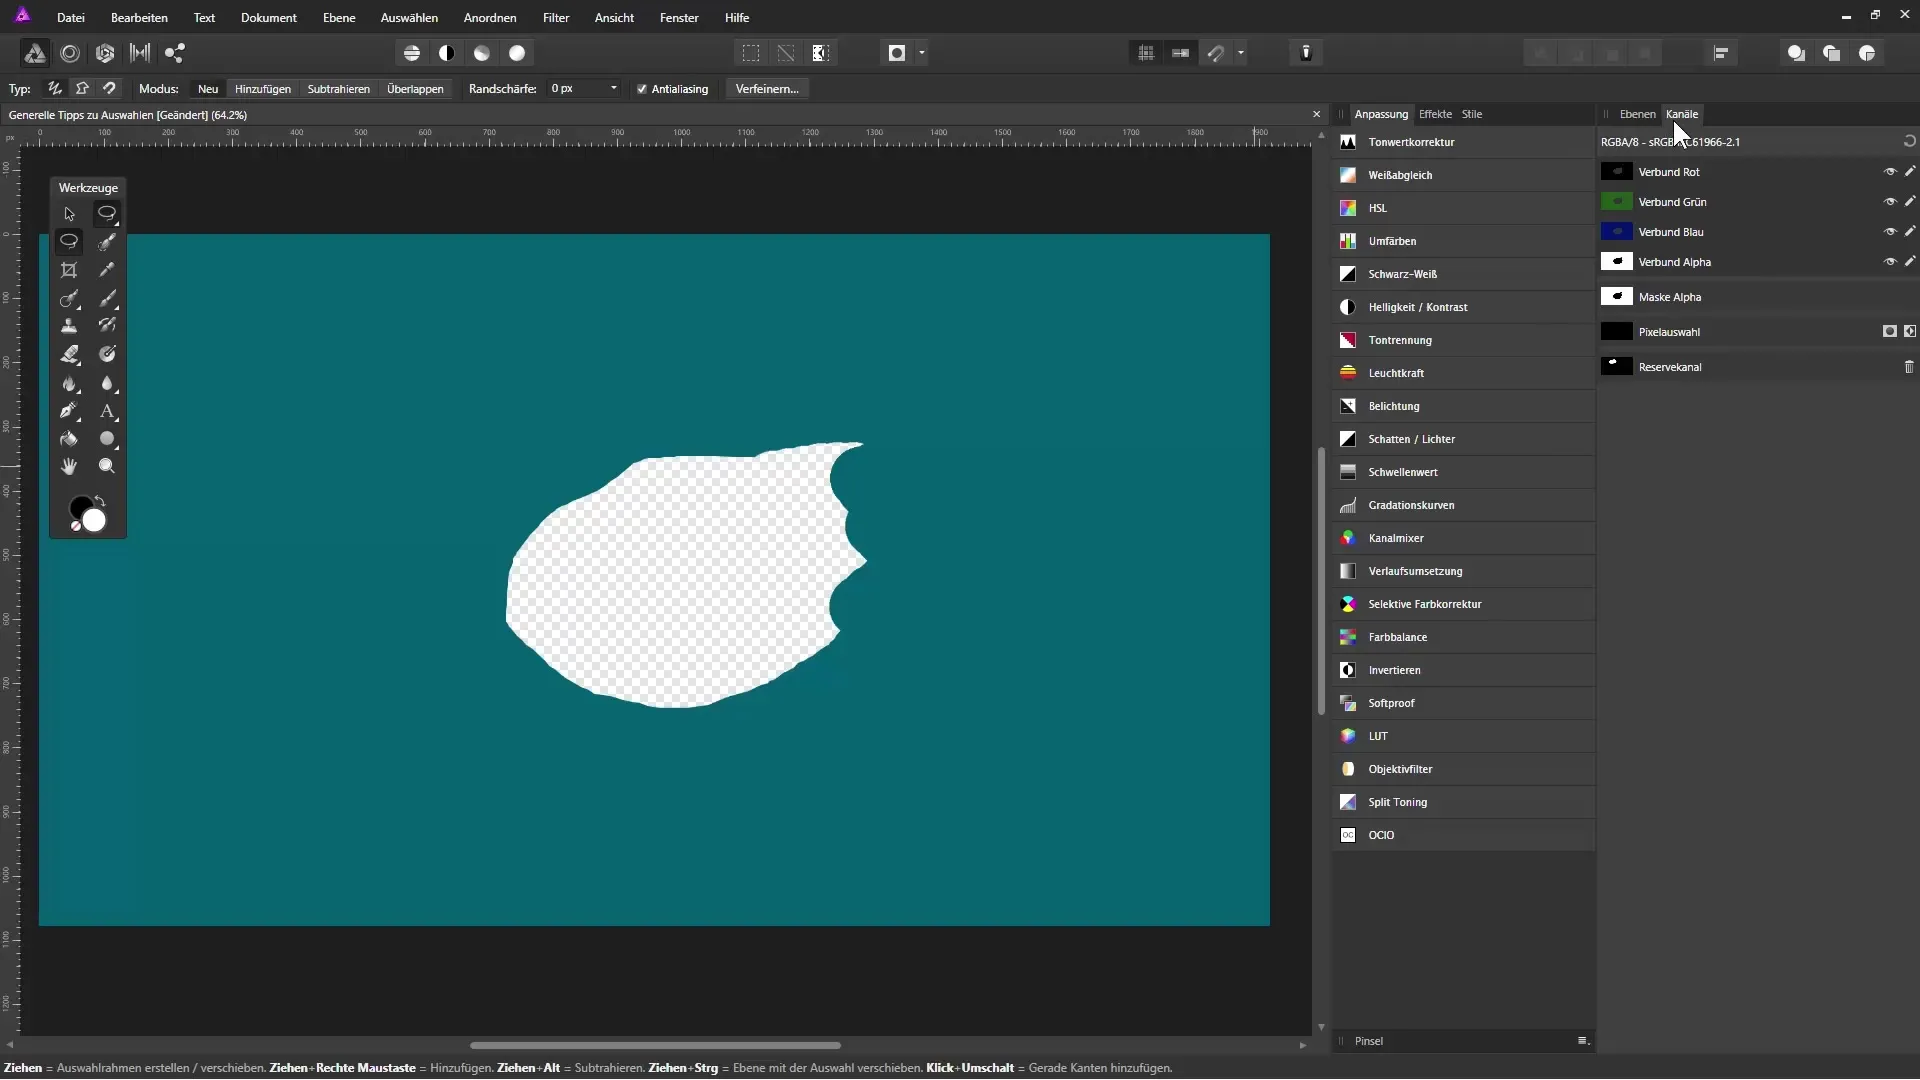Select the Pen tool
Image resolution: width=1920 pixels, height=1080 pixels.
point(69,411)
